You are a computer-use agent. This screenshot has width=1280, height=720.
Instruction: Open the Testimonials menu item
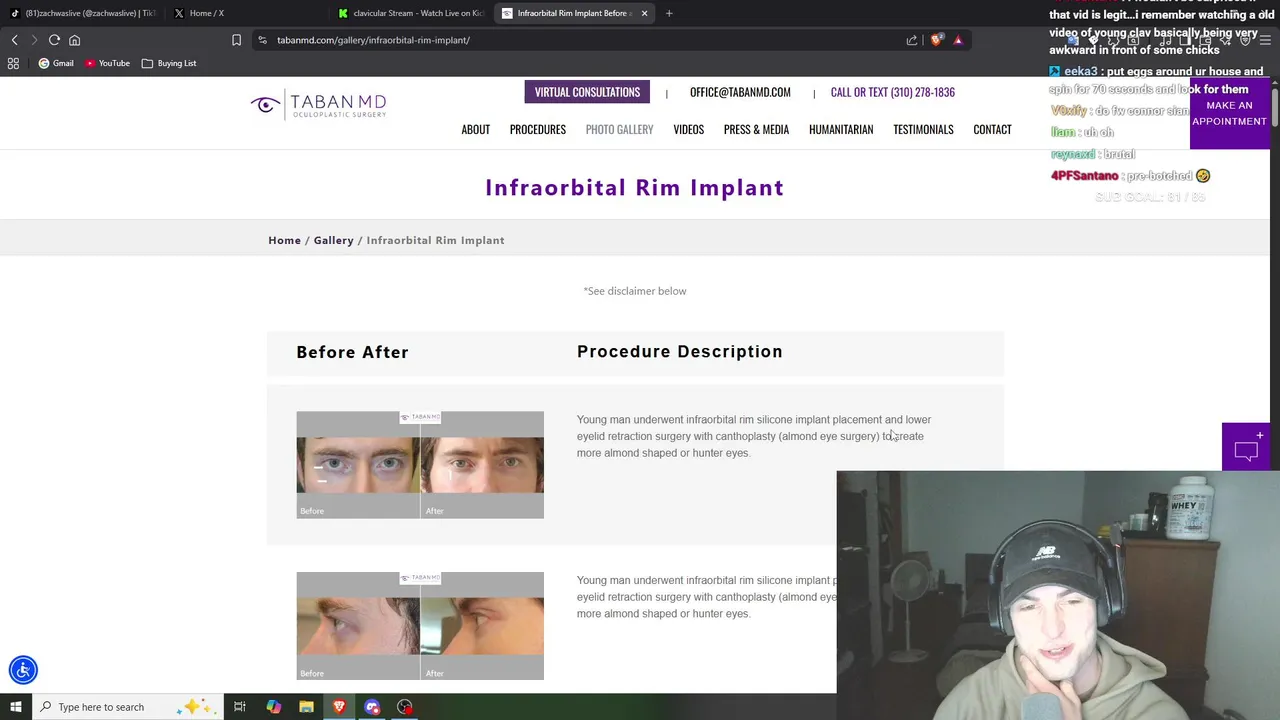click(x=923, y=129)
